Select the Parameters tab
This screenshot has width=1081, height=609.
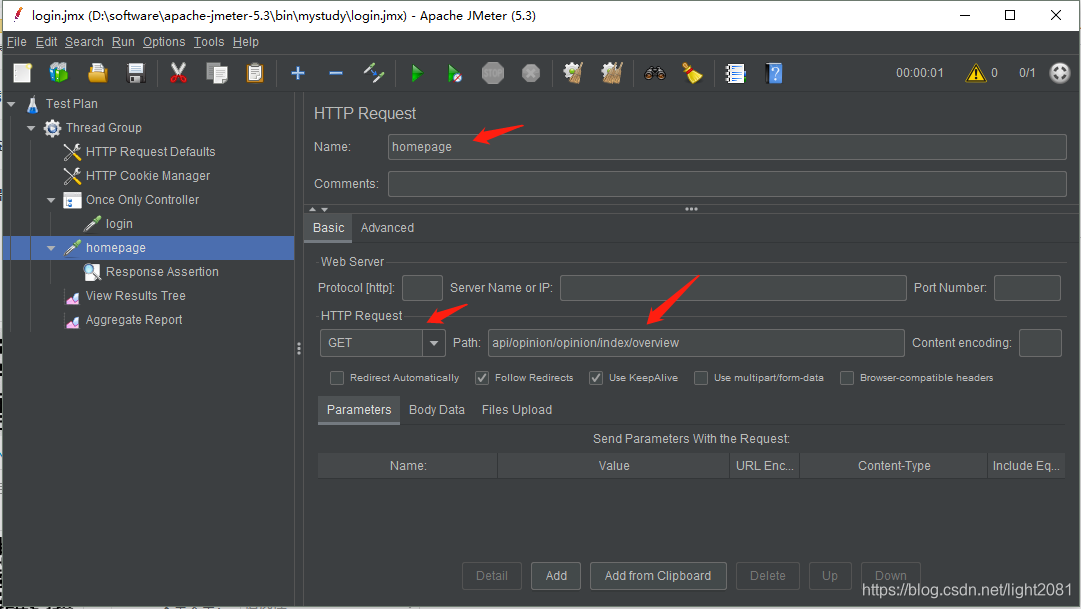[358, 410]
